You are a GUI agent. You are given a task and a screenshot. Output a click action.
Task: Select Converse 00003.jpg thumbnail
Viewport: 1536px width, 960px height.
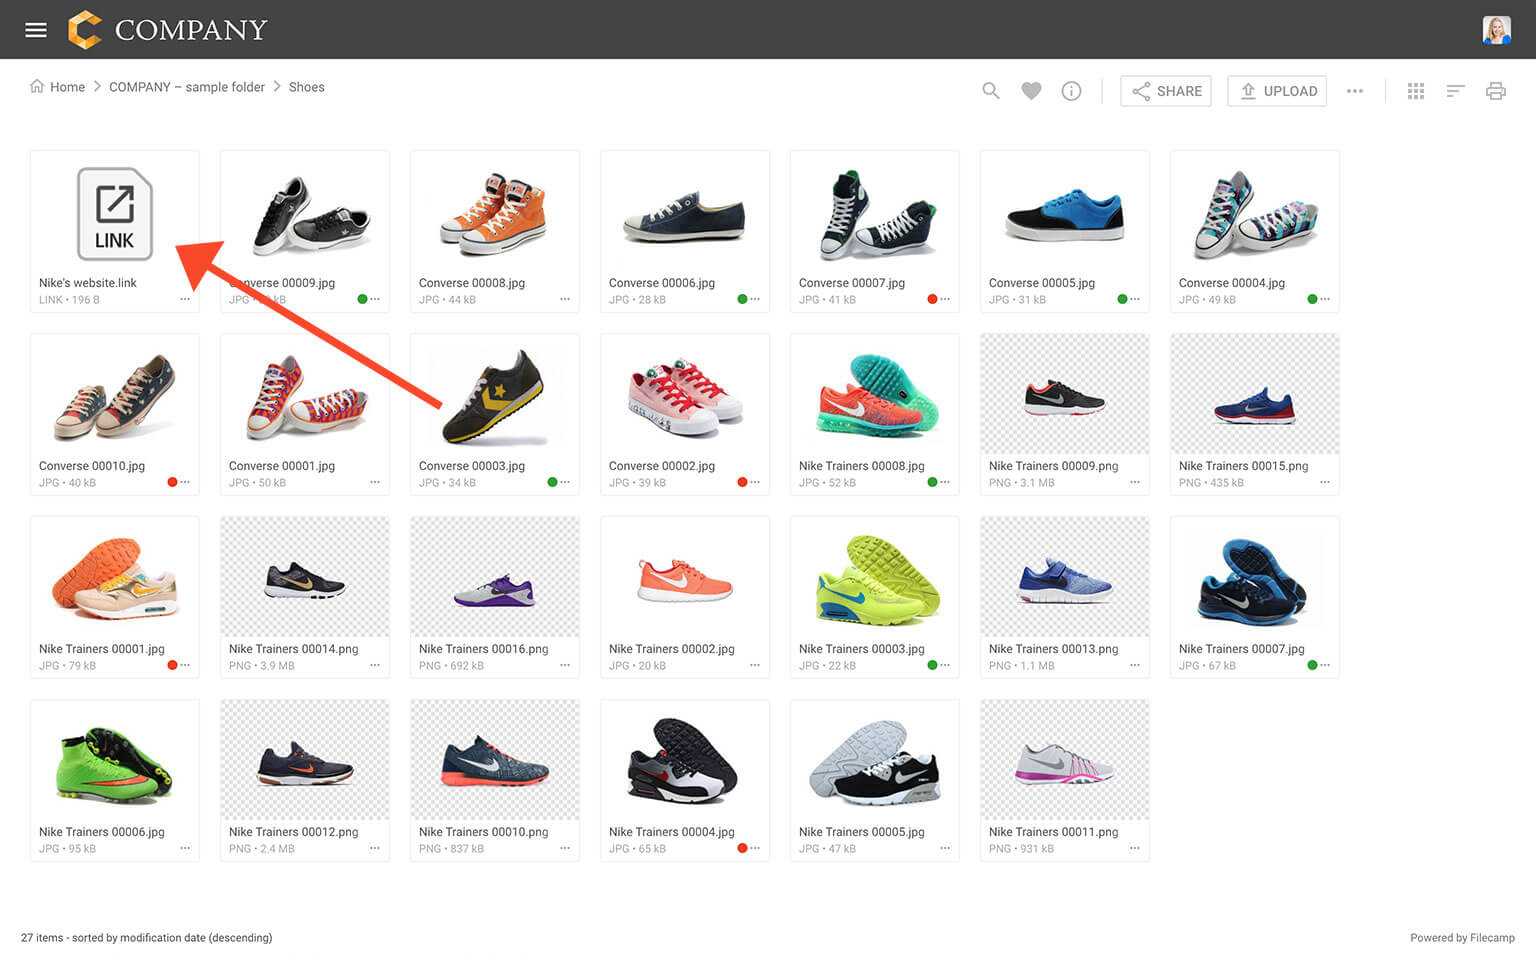(x=495, y=395)
